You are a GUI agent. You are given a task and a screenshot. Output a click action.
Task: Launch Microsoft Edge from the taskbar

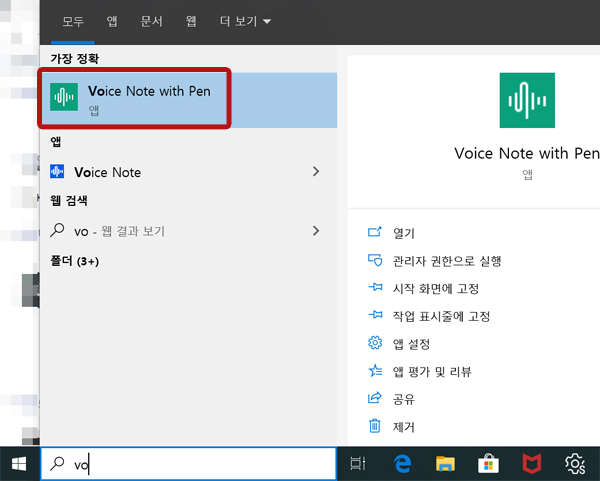point(403,464)
